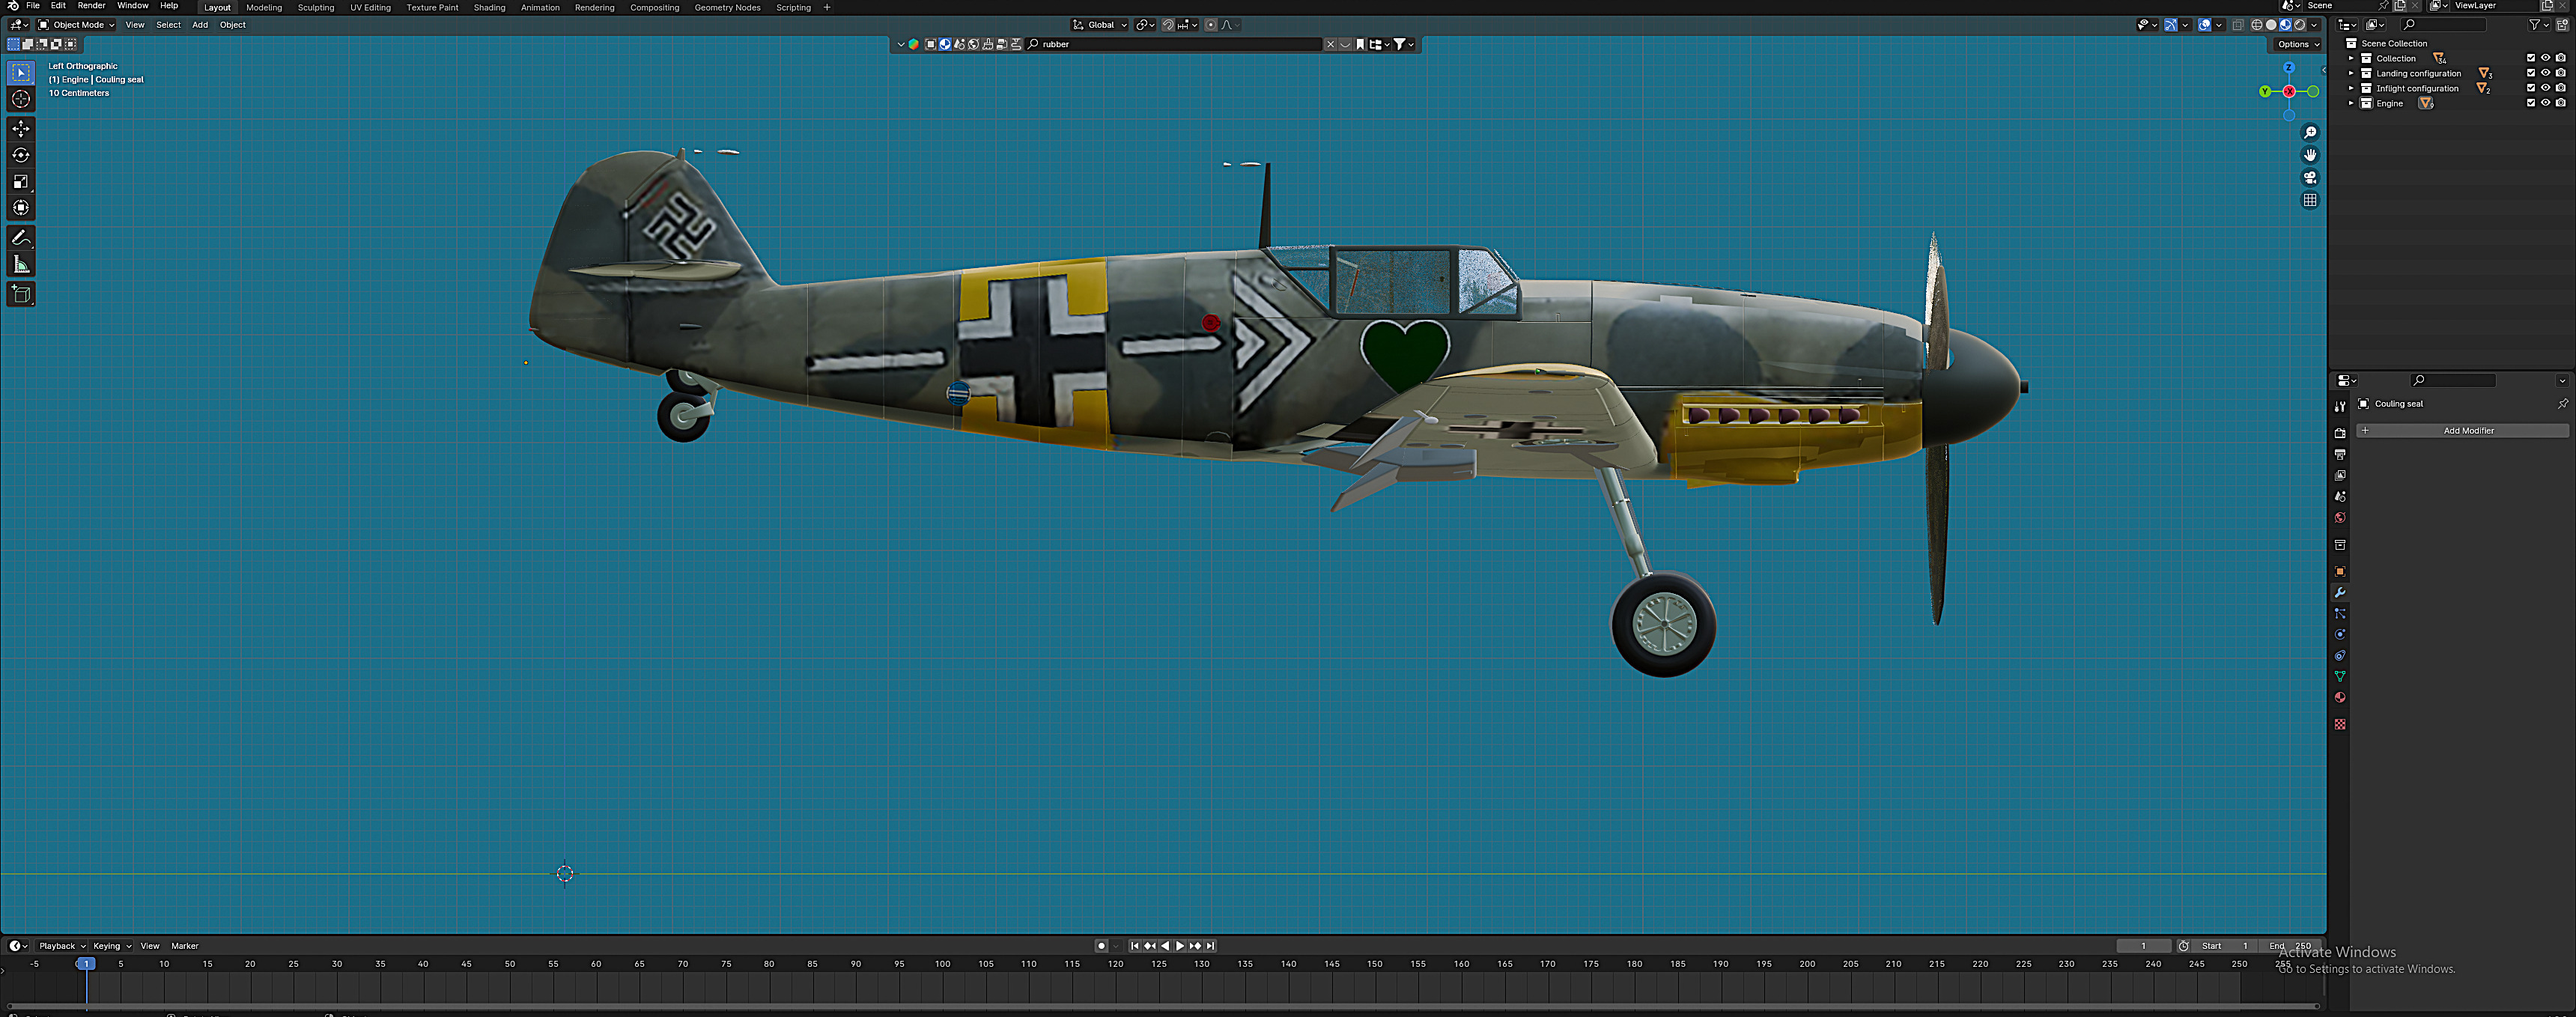Open the Modifiers wrench tab
Viewport: 2576px width, 1017px height.
click(x=2340, y=592)
